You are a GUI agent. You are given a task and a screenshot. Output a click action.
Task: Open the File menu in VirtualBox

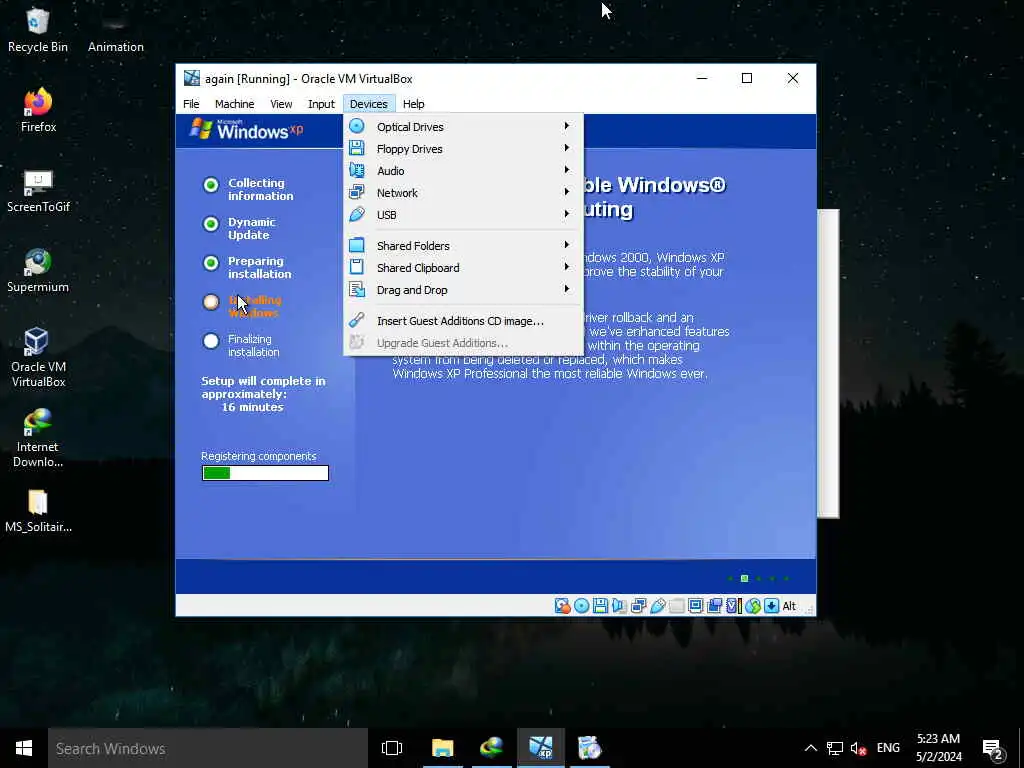click(191, 104)
